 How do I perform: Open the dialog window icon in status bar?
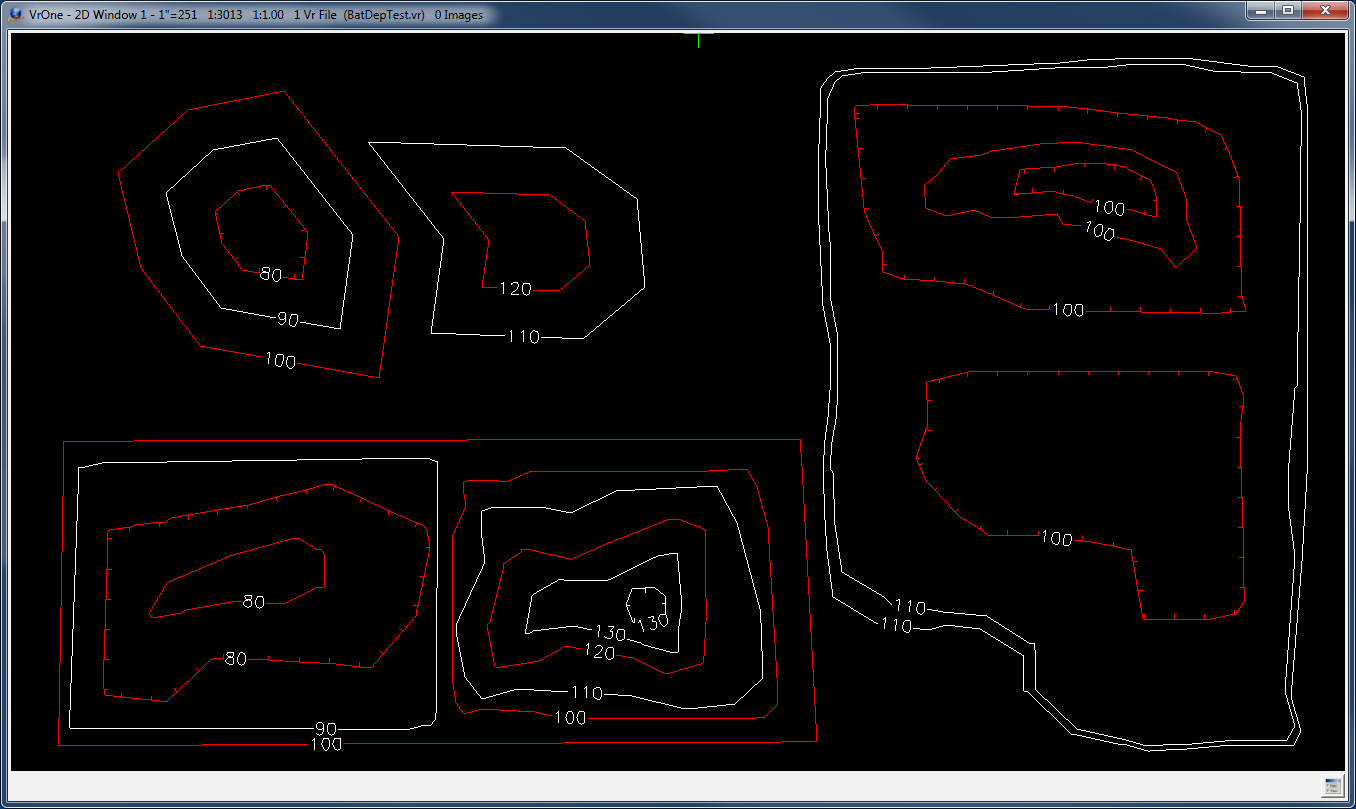pos(1333,787)
